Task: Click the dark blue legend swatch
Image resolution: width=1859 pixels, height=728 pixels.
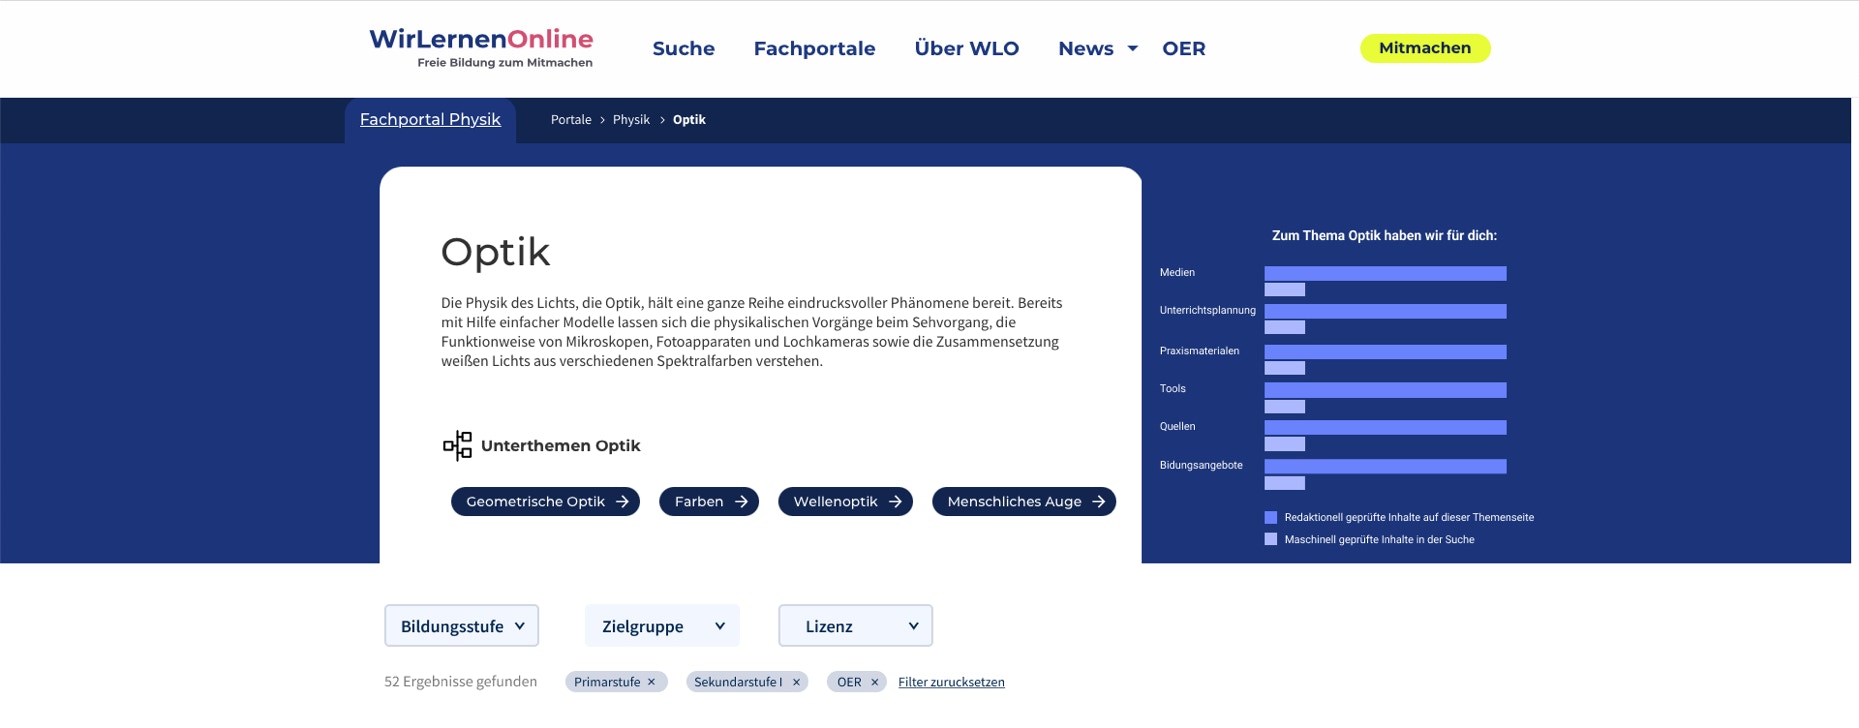Action: [1271, 518]
